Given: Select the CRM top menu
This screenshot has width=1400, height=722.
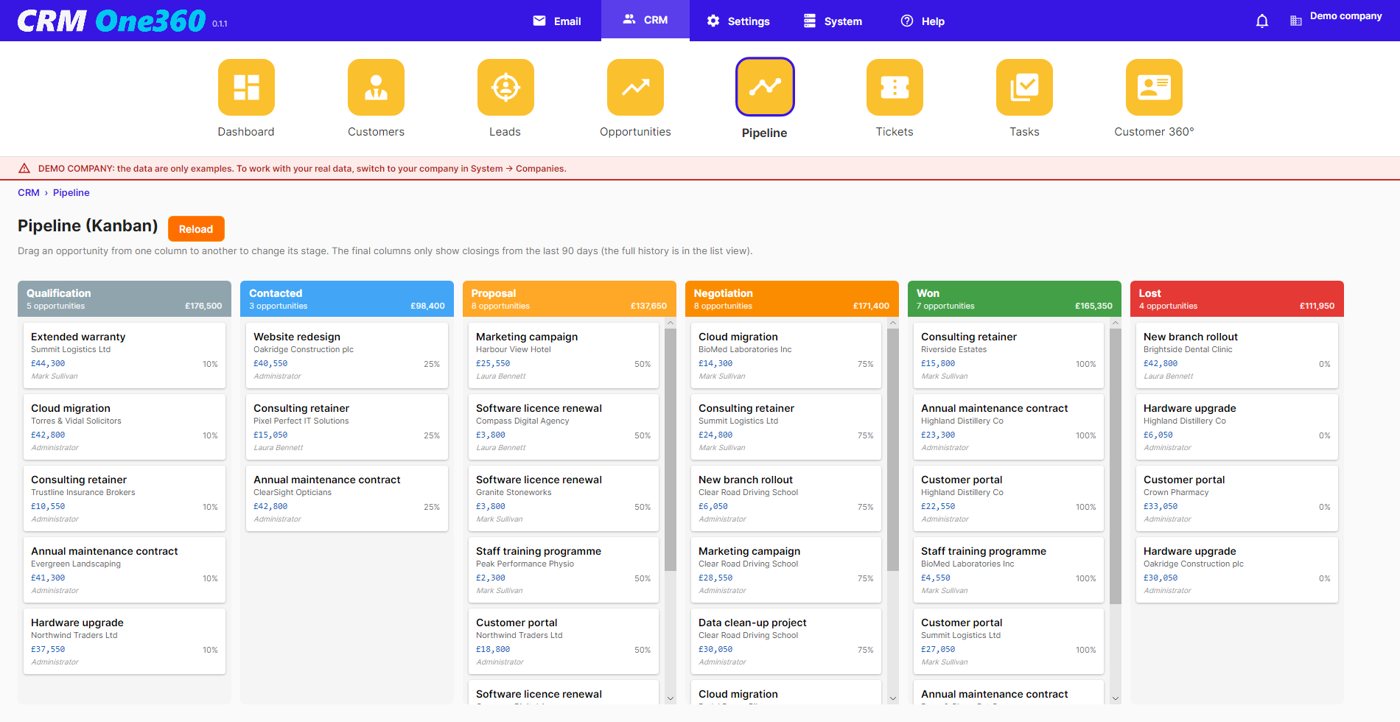Looking at the screenshot, I should (x=645, y=20).
